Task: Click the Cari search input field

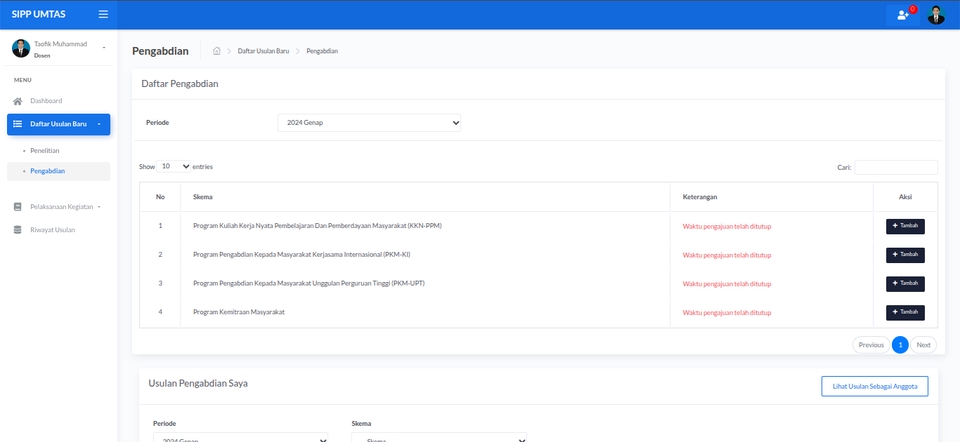Action: click(x=896, y=167)
